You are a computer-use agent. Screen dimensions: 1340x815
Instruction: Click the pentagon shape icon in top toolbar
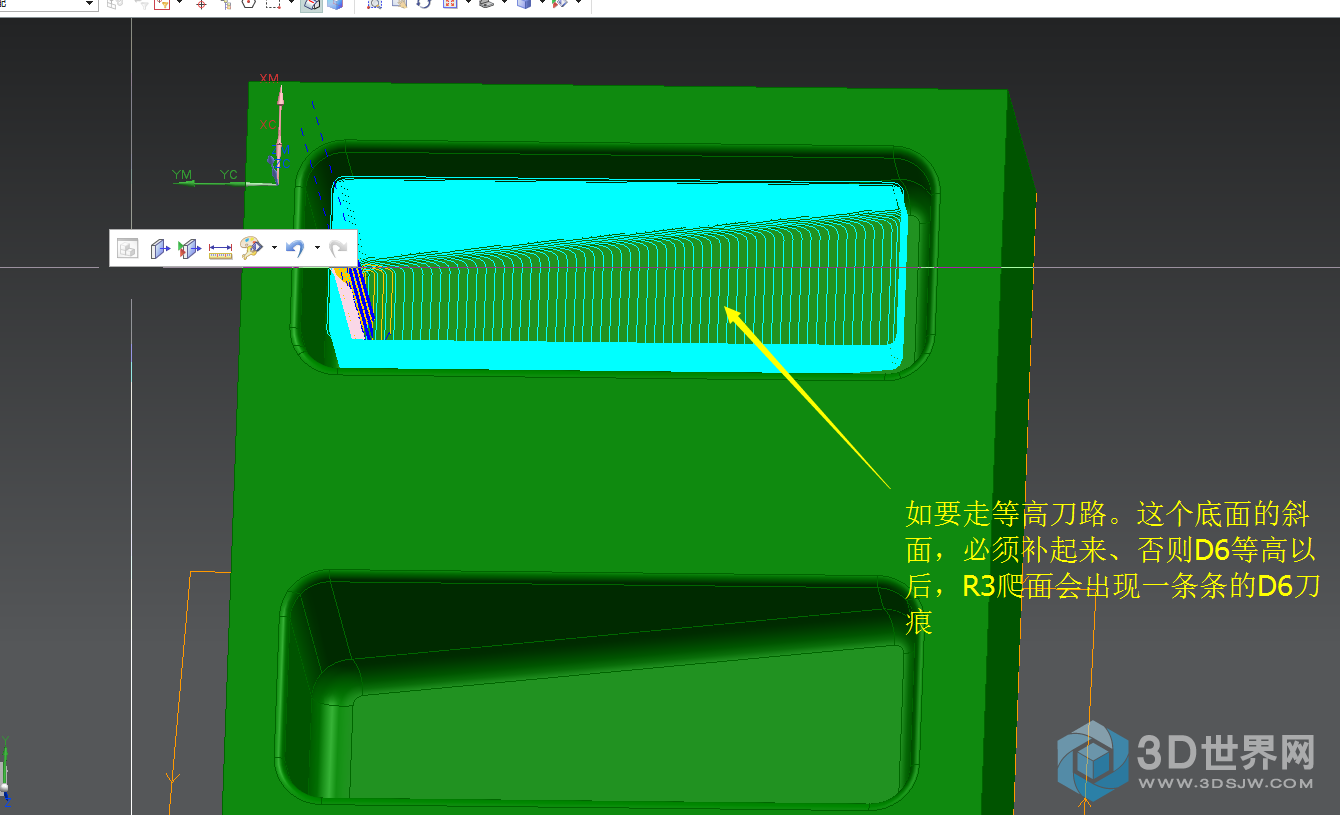[247, 4]
